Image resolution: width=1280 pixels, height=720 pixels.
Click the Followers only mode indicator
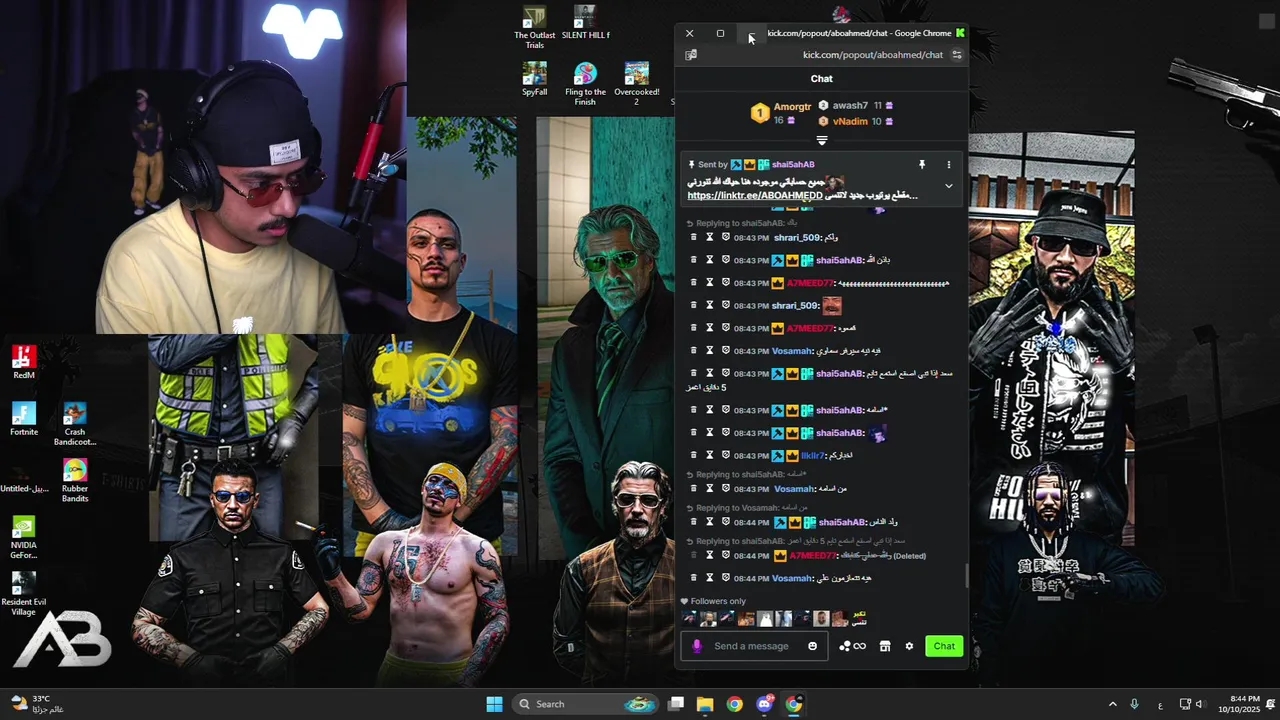713,601
